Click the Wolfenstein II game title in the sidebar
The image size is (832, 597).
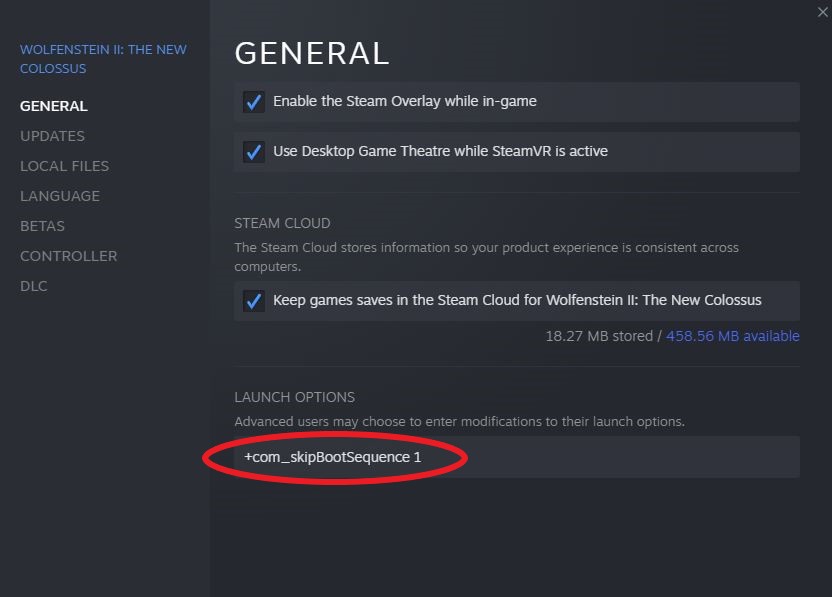coord(103,59)
